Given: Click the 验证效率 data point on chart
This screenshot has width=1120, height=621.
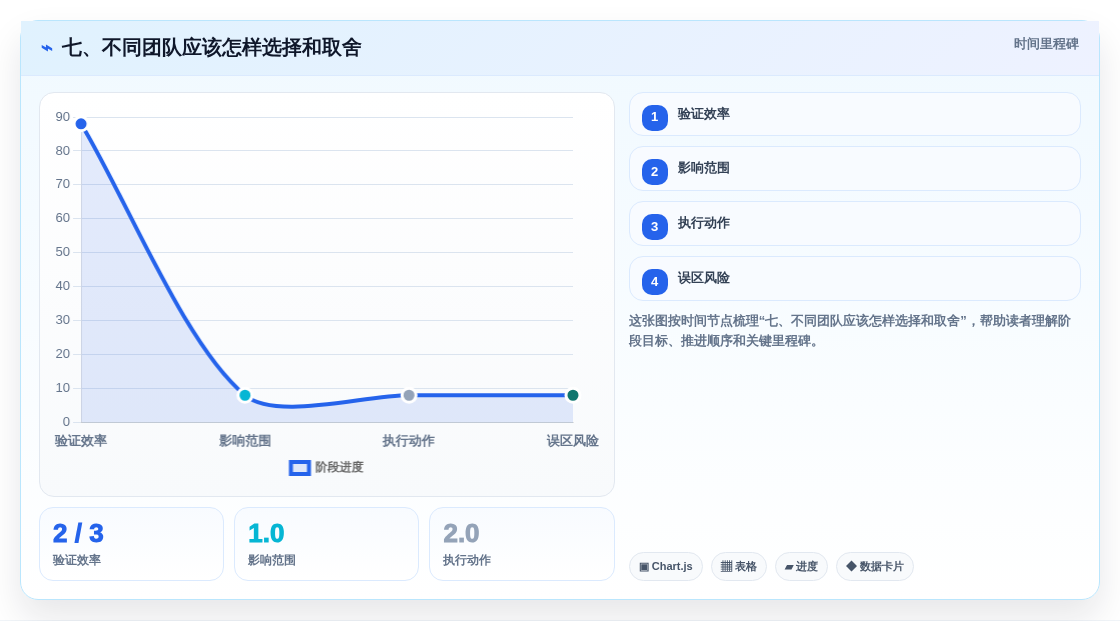Looking at the screenshot, I should click(81, 124).
